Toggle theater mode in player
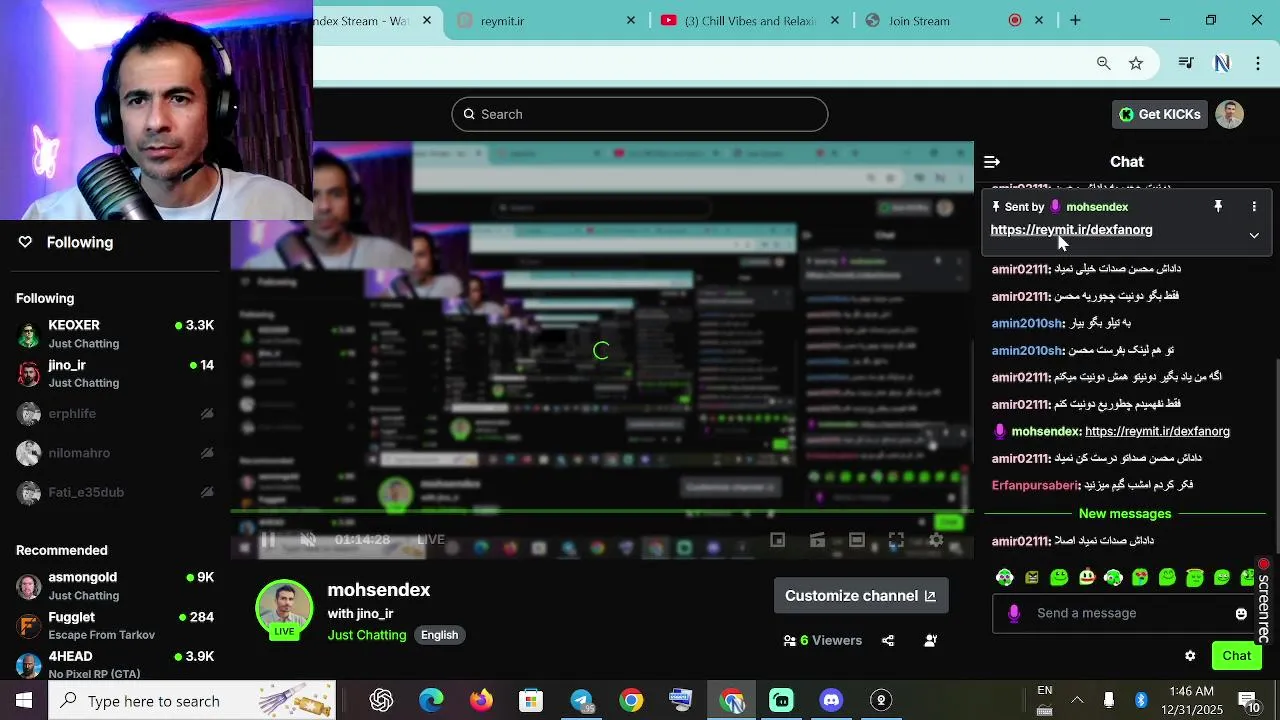Image resolution: width=1280 pixels, height=720 pixels. 857,540
